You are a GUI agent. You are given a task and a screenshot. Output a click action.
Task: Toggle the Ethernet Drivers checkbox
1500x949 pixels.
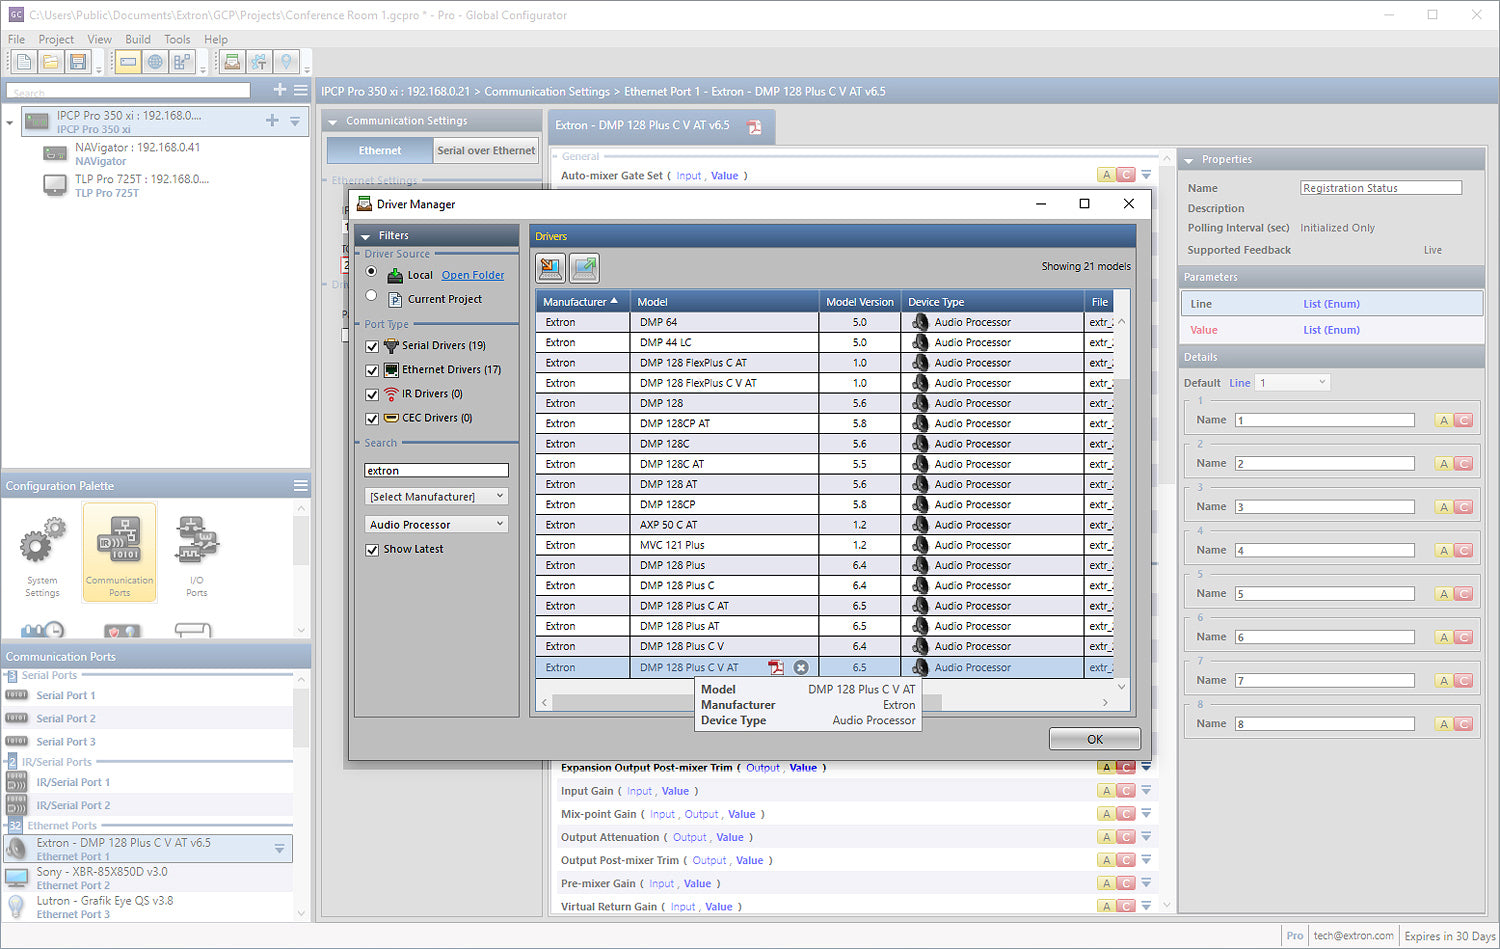[372, 370]
